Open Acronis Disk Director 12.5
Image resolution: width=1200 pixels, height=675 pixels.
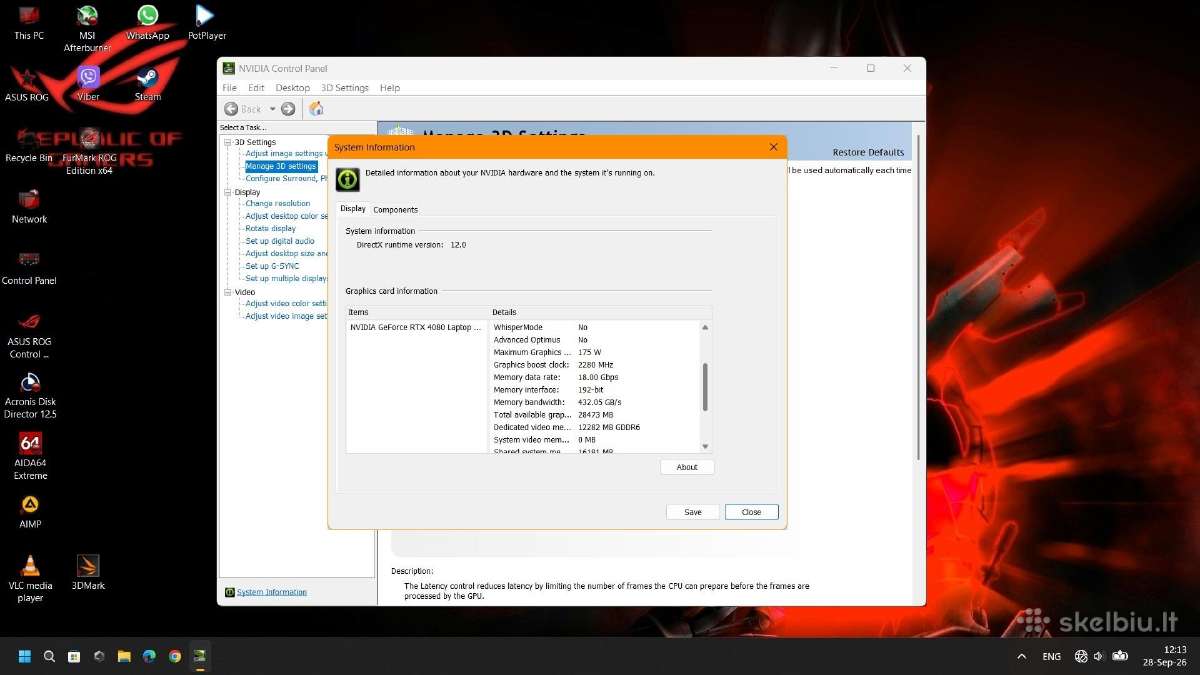[30, 396]
